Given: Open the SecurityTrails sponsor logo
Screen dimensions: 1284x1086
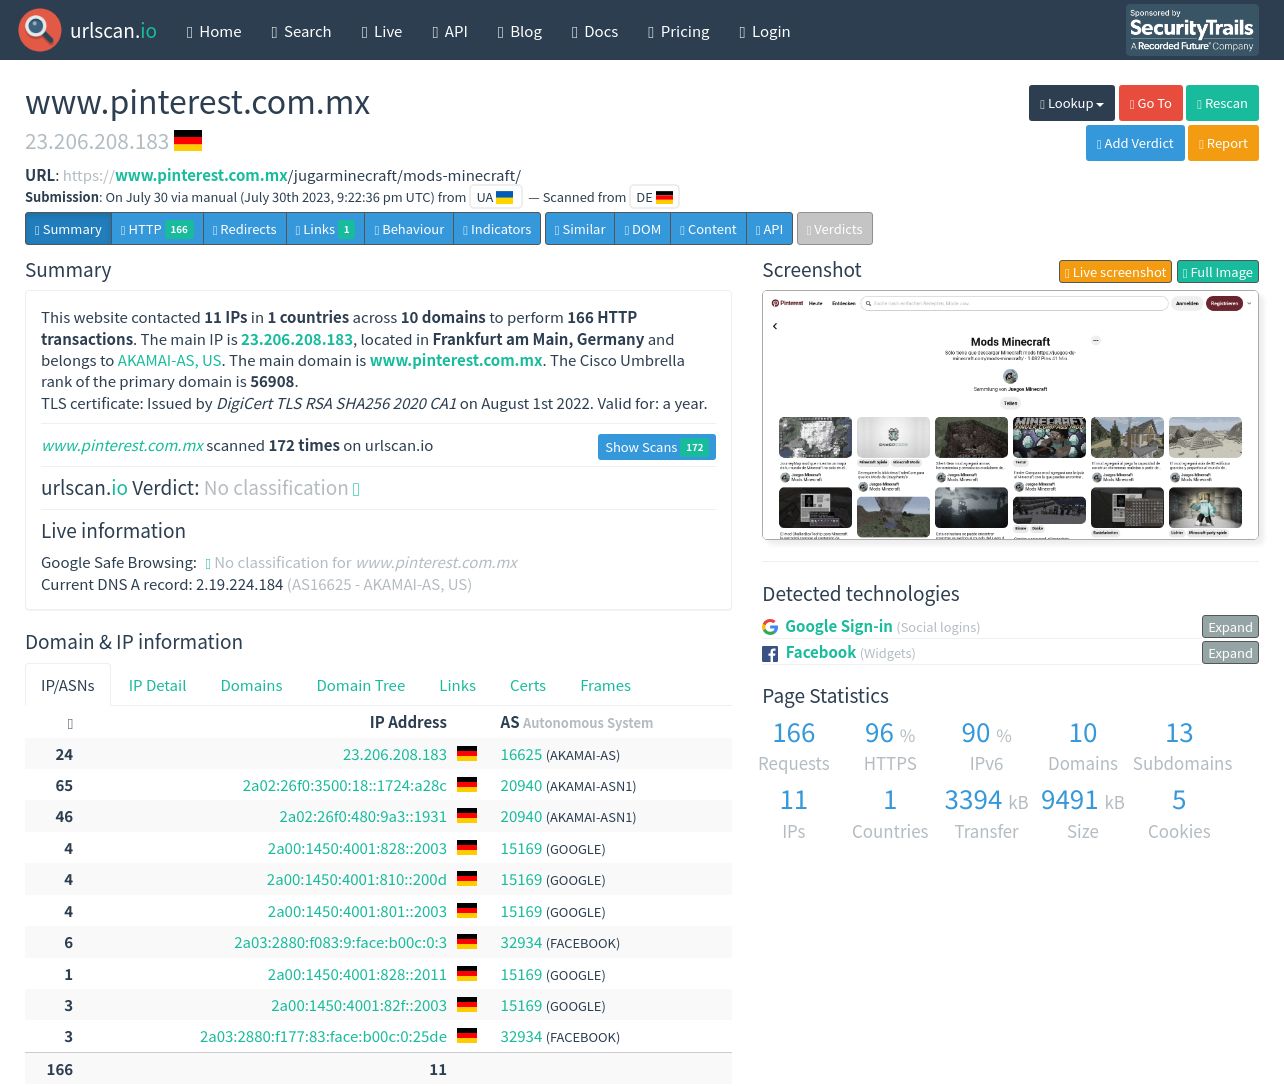Looking at the screenshot, I should click(x=1192, y=30).
